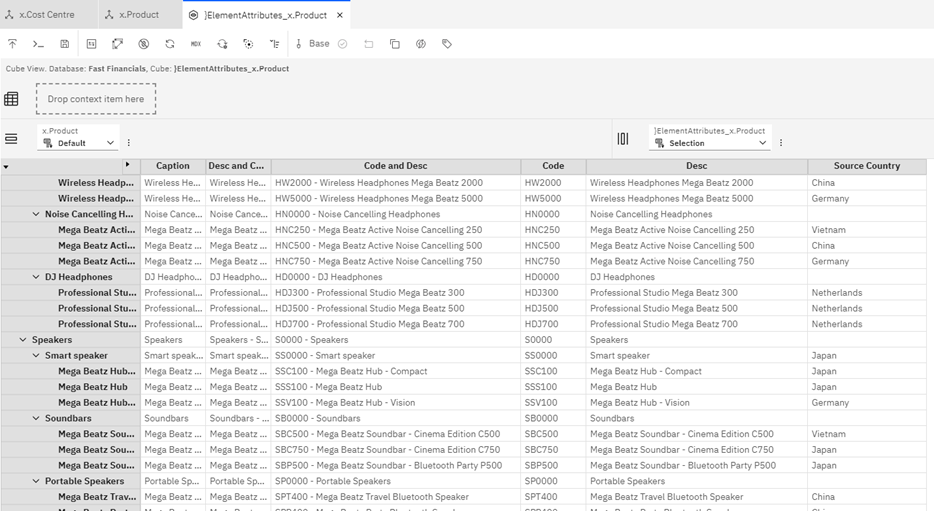The width and height of the screenshot is (934, 511).
Task: Click the undo/discard arrow toolbar icon
Action: click(369, 43)
